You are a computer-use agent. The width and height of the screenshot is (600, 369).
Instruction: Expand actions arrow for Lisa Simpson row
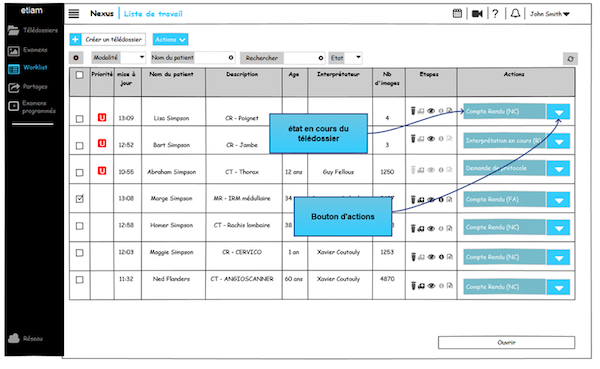[559, 112]
